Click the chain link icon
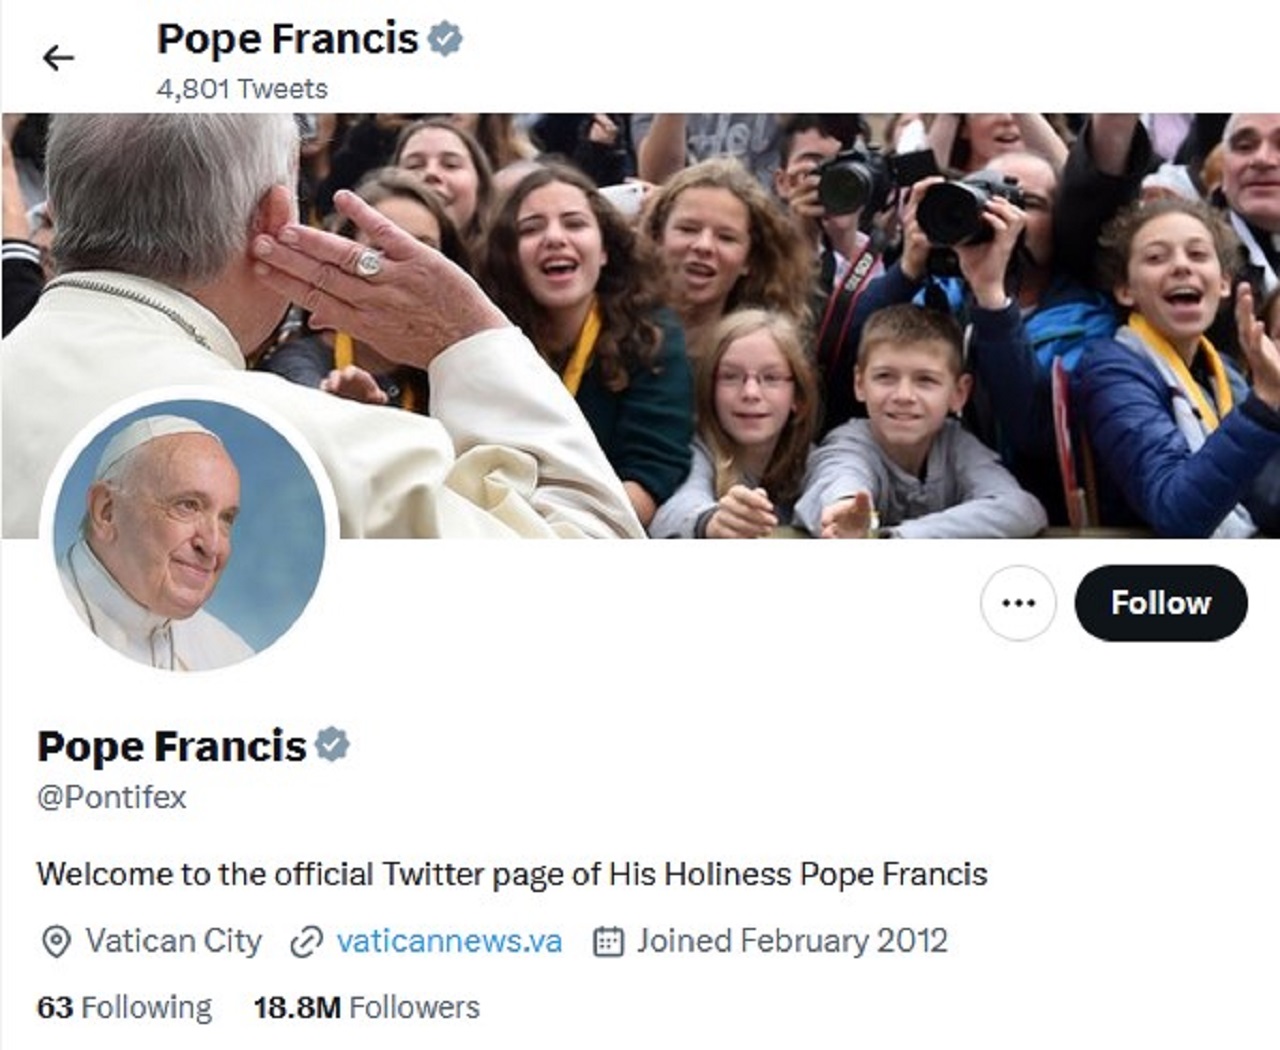 [x=306, y=942]
